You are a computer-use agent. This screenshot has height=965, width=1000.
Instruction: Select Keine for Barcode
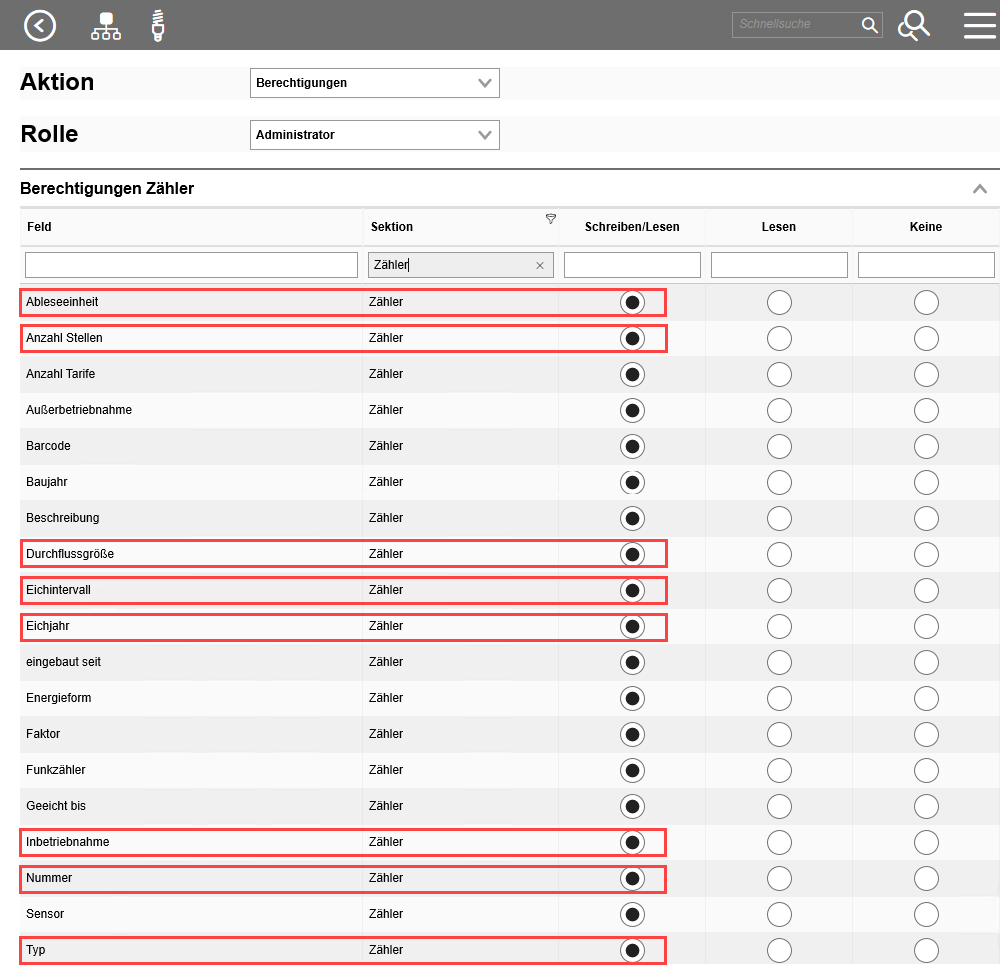tap(926, 446)
